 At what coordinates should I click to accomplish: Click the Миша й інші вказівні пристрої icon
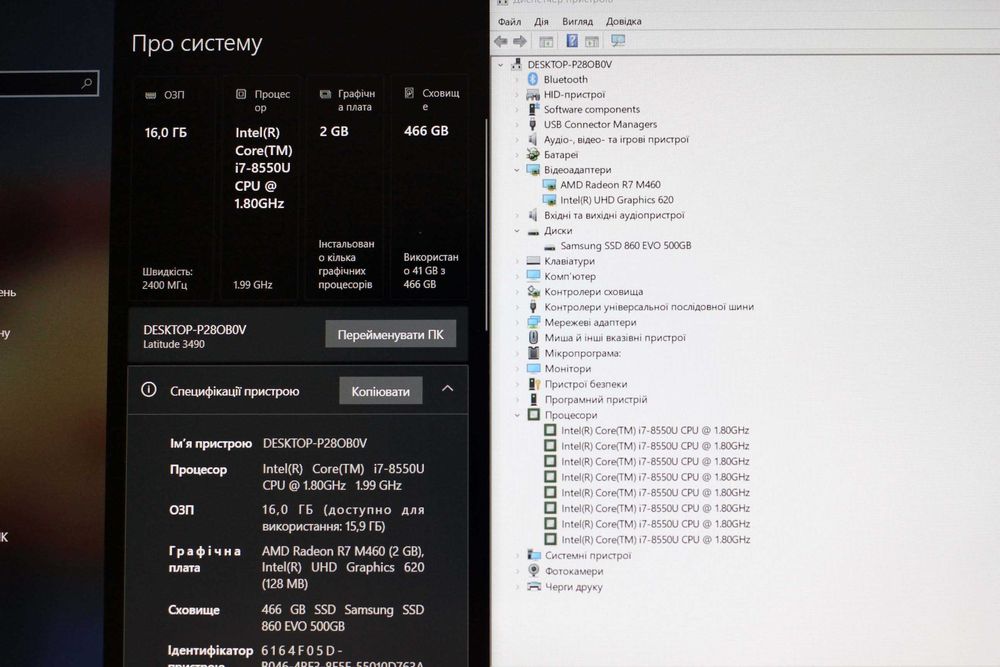click(534, 337)
